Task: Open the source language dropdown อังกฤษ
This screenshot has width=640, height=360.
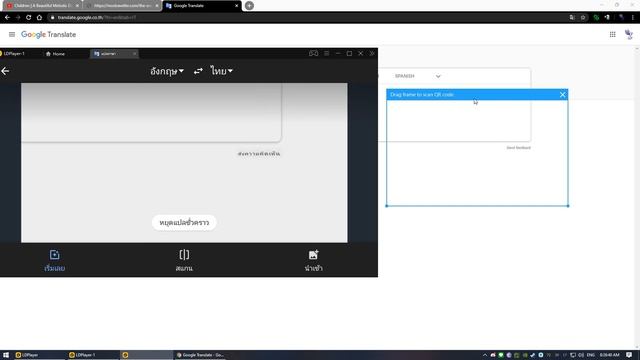Action: click(167, 71)
